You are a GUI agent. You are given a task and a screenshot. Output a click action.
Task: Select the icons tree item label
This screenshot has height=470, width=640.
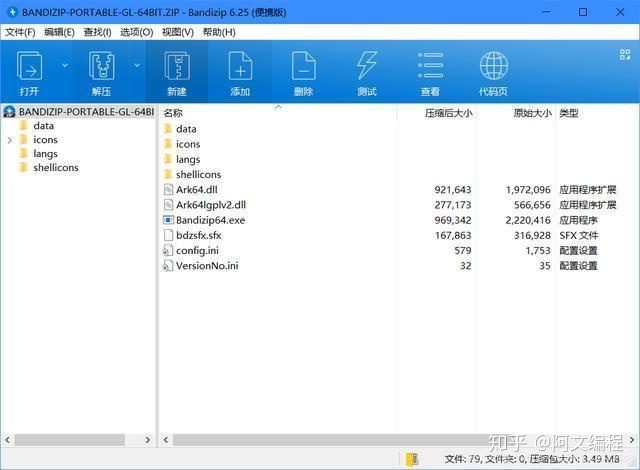click(45, 140)
